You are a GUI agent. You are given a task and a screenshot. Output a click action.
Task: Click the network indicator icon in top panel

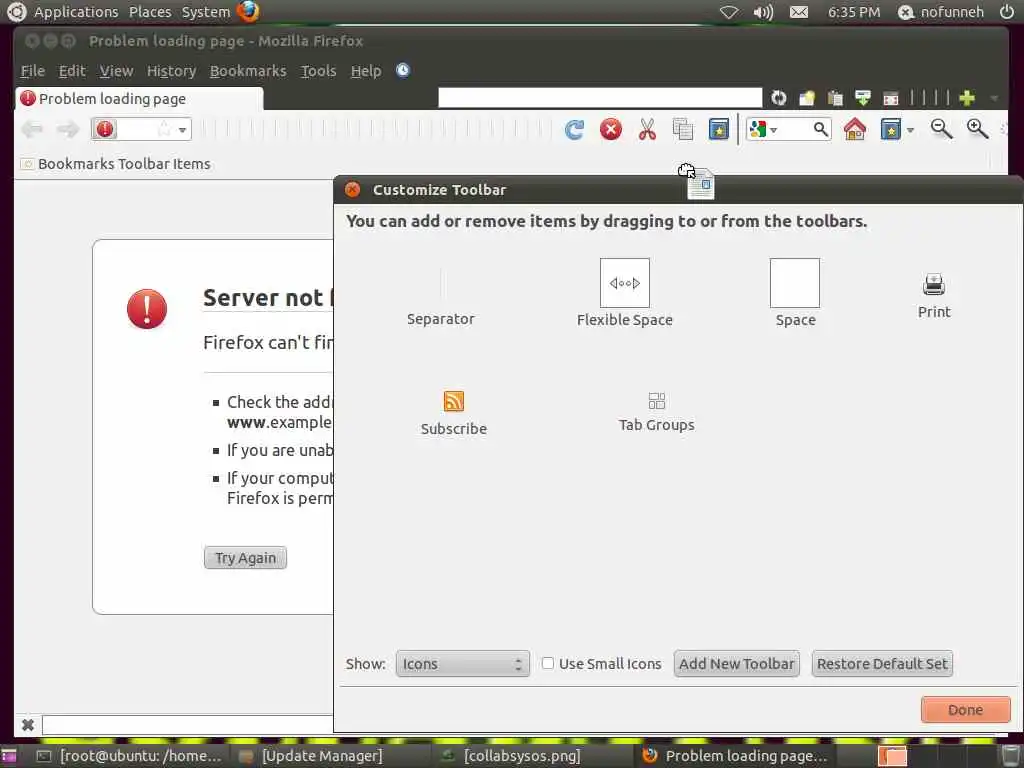coord(729,12)
